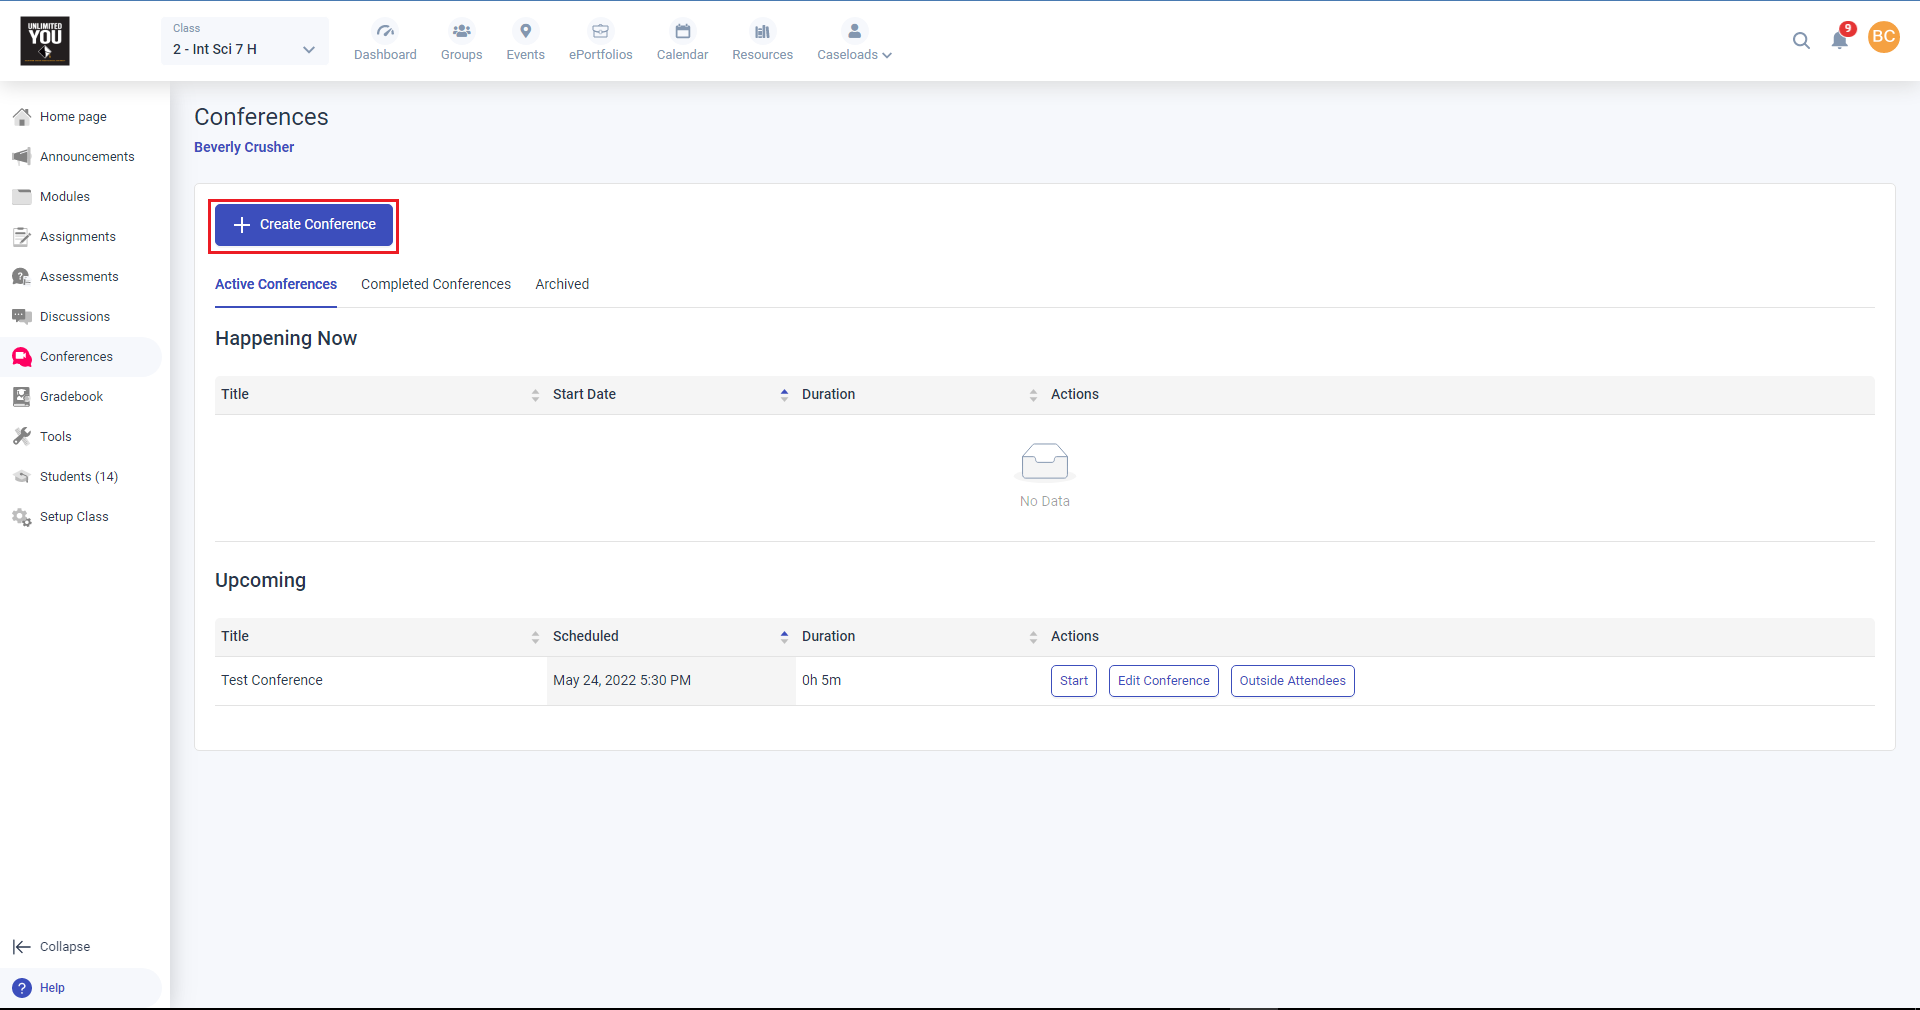Click the Help question mark icon

pos(22,988)
